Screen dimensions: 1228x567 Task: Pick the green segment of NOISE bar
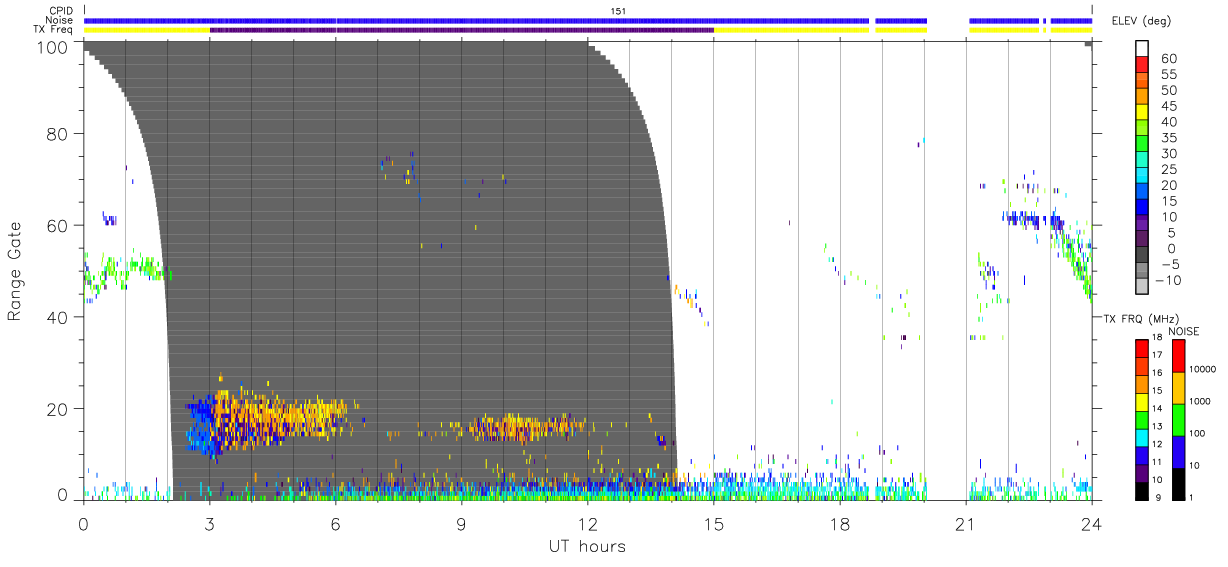(1178, 419)
